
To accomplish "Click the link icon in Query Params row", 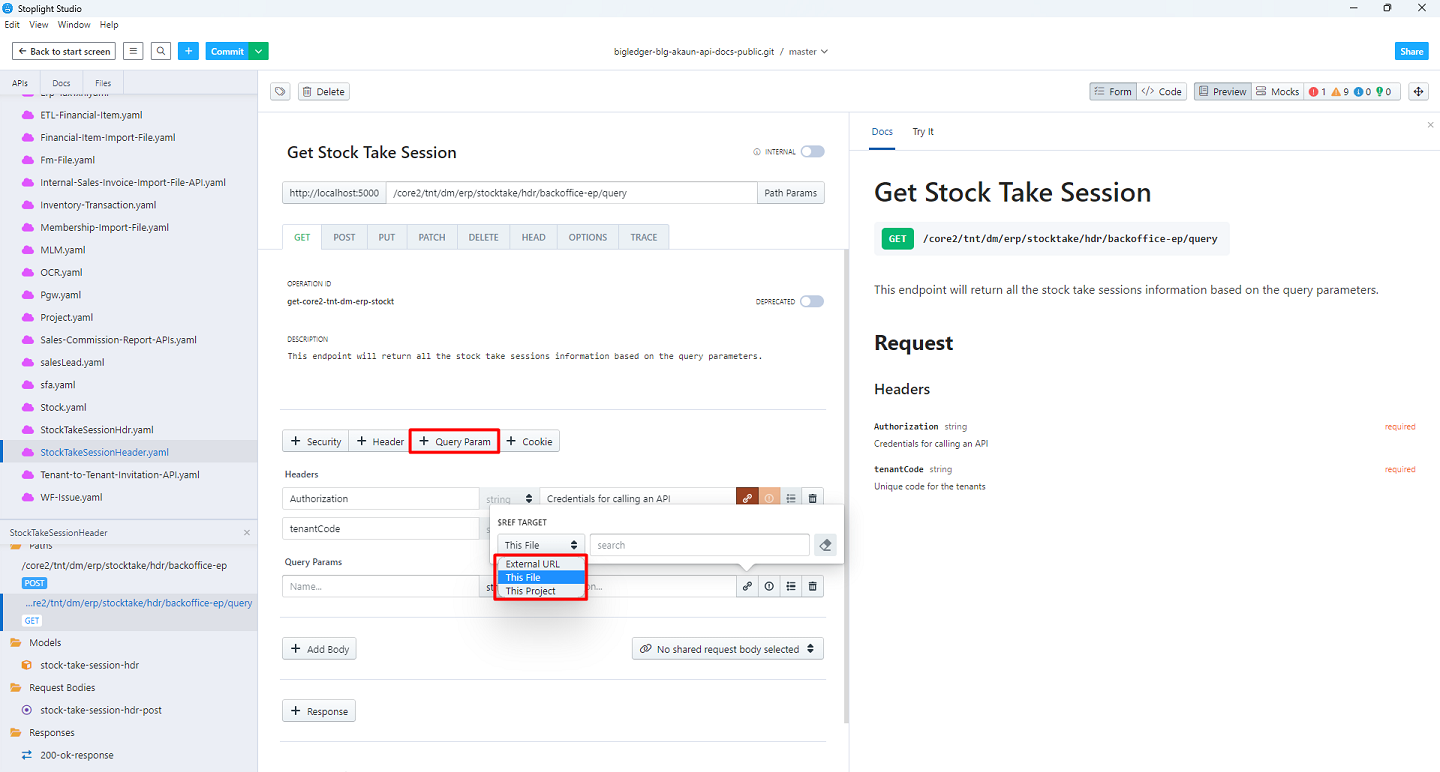I will tap(747, 587).
